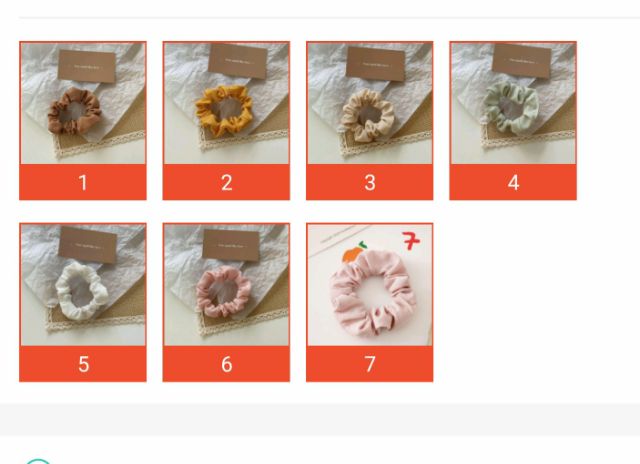Click the orange label numbered 5
640x464 pixels.
(x=83, y=364)
